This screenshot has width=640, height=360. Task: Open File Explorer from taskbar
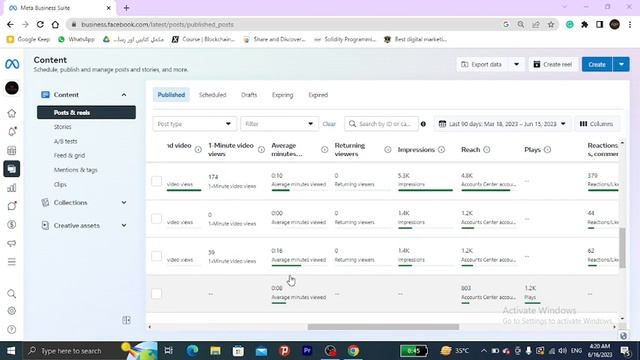215,351
